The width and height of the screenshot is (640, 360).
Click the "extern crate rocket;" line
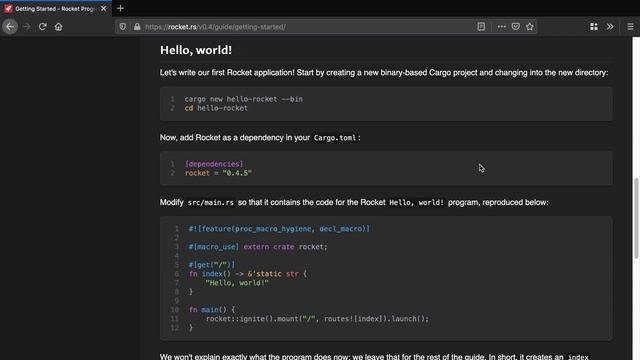pyautogui.click(x=258, y=247)
